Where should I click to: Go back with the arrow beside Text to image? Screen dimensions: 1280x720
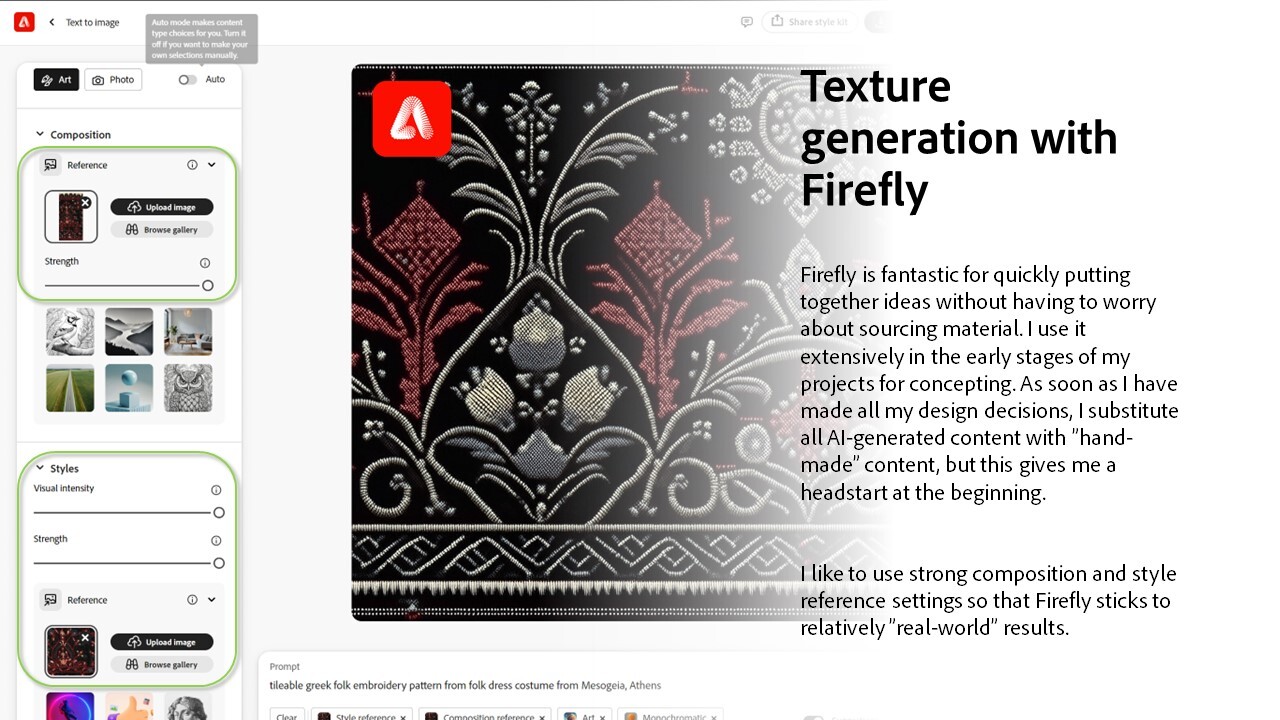pyautogui.click(x=52, y=22)
